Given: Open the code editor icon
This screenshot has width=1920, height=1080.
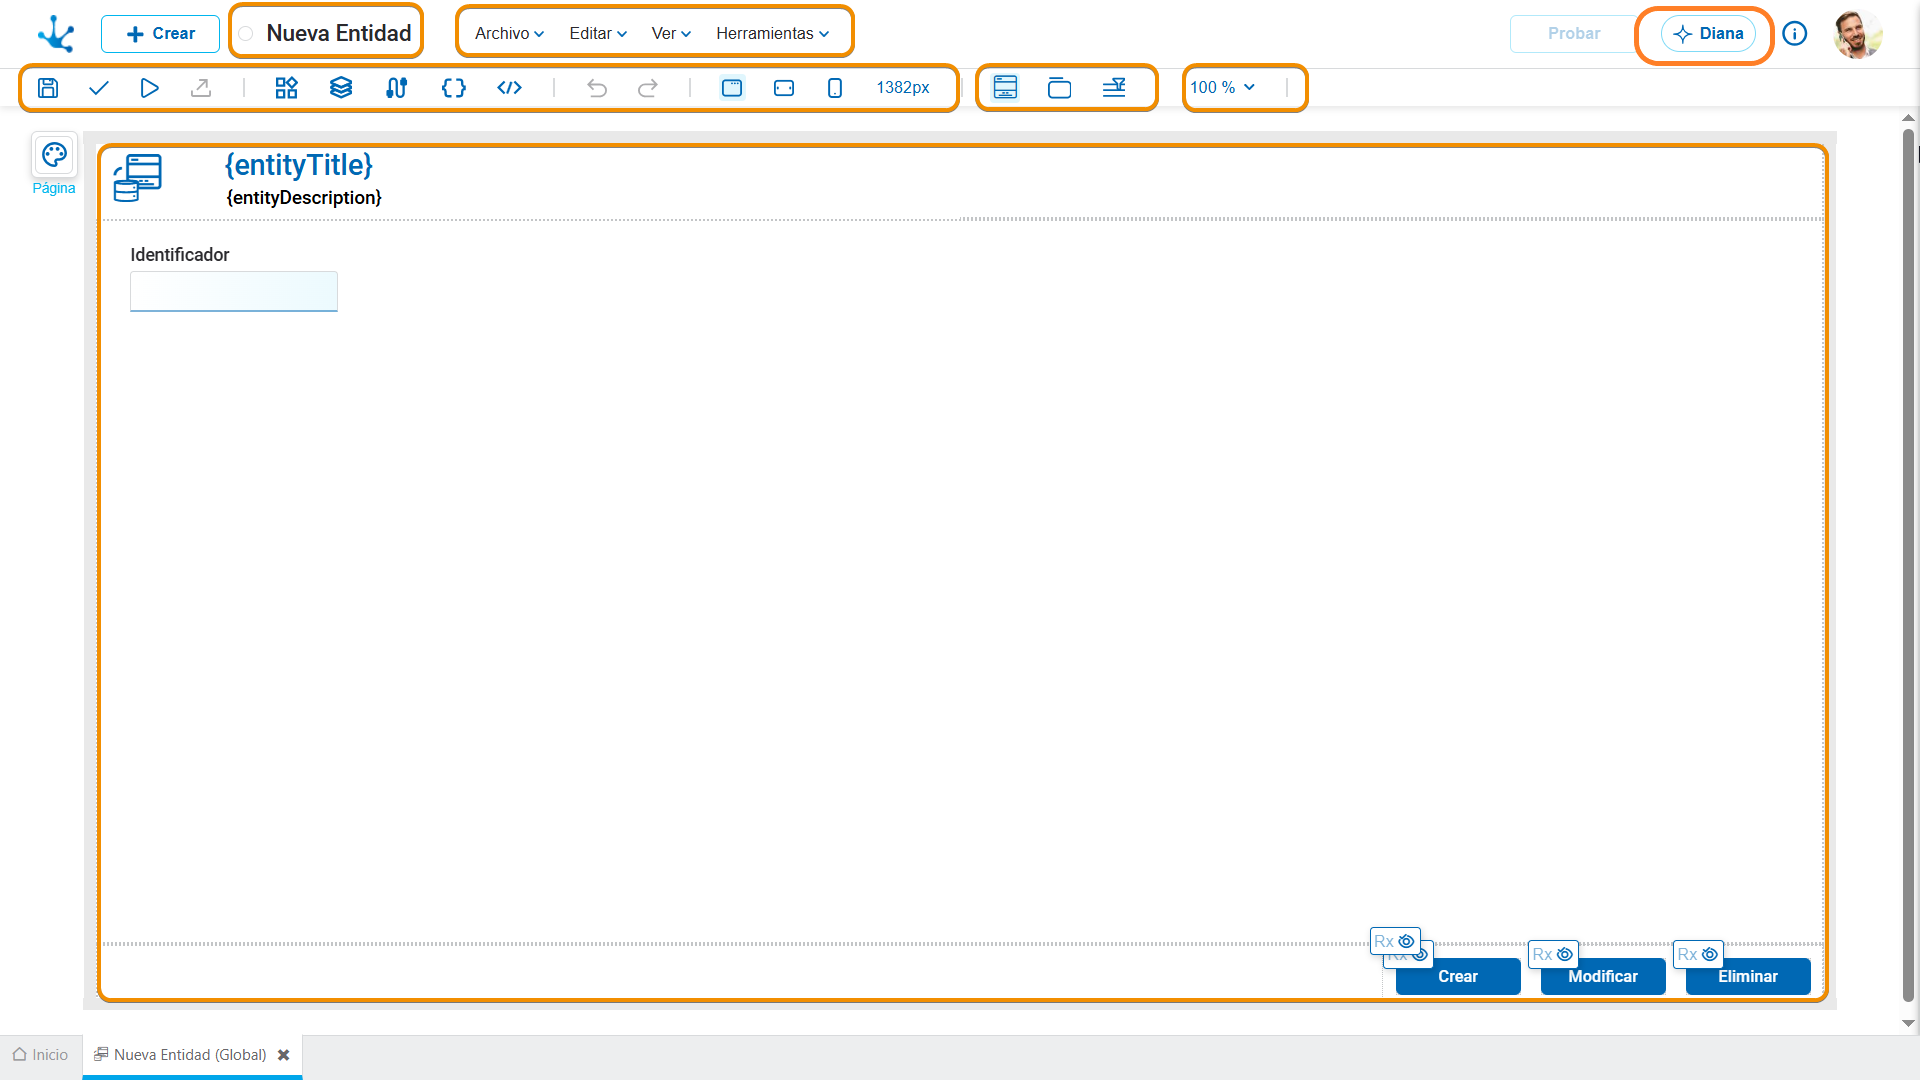Looking at the screenshot, I should (x=510, y=88).
